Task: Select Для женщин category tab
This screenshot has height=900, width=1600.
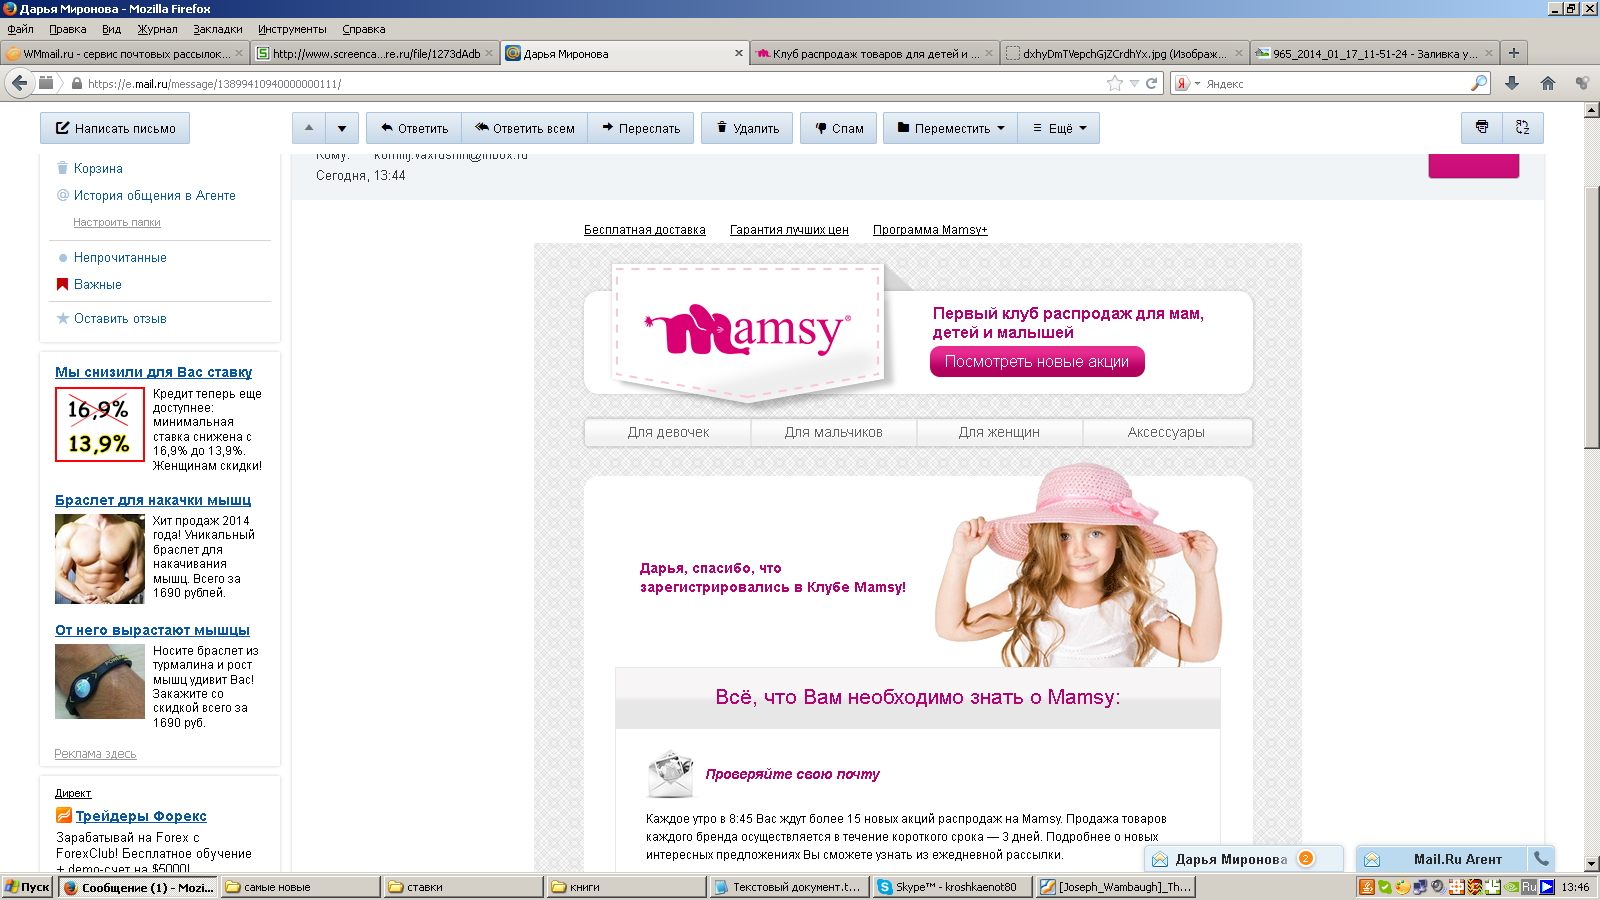Action: (999, 433)
